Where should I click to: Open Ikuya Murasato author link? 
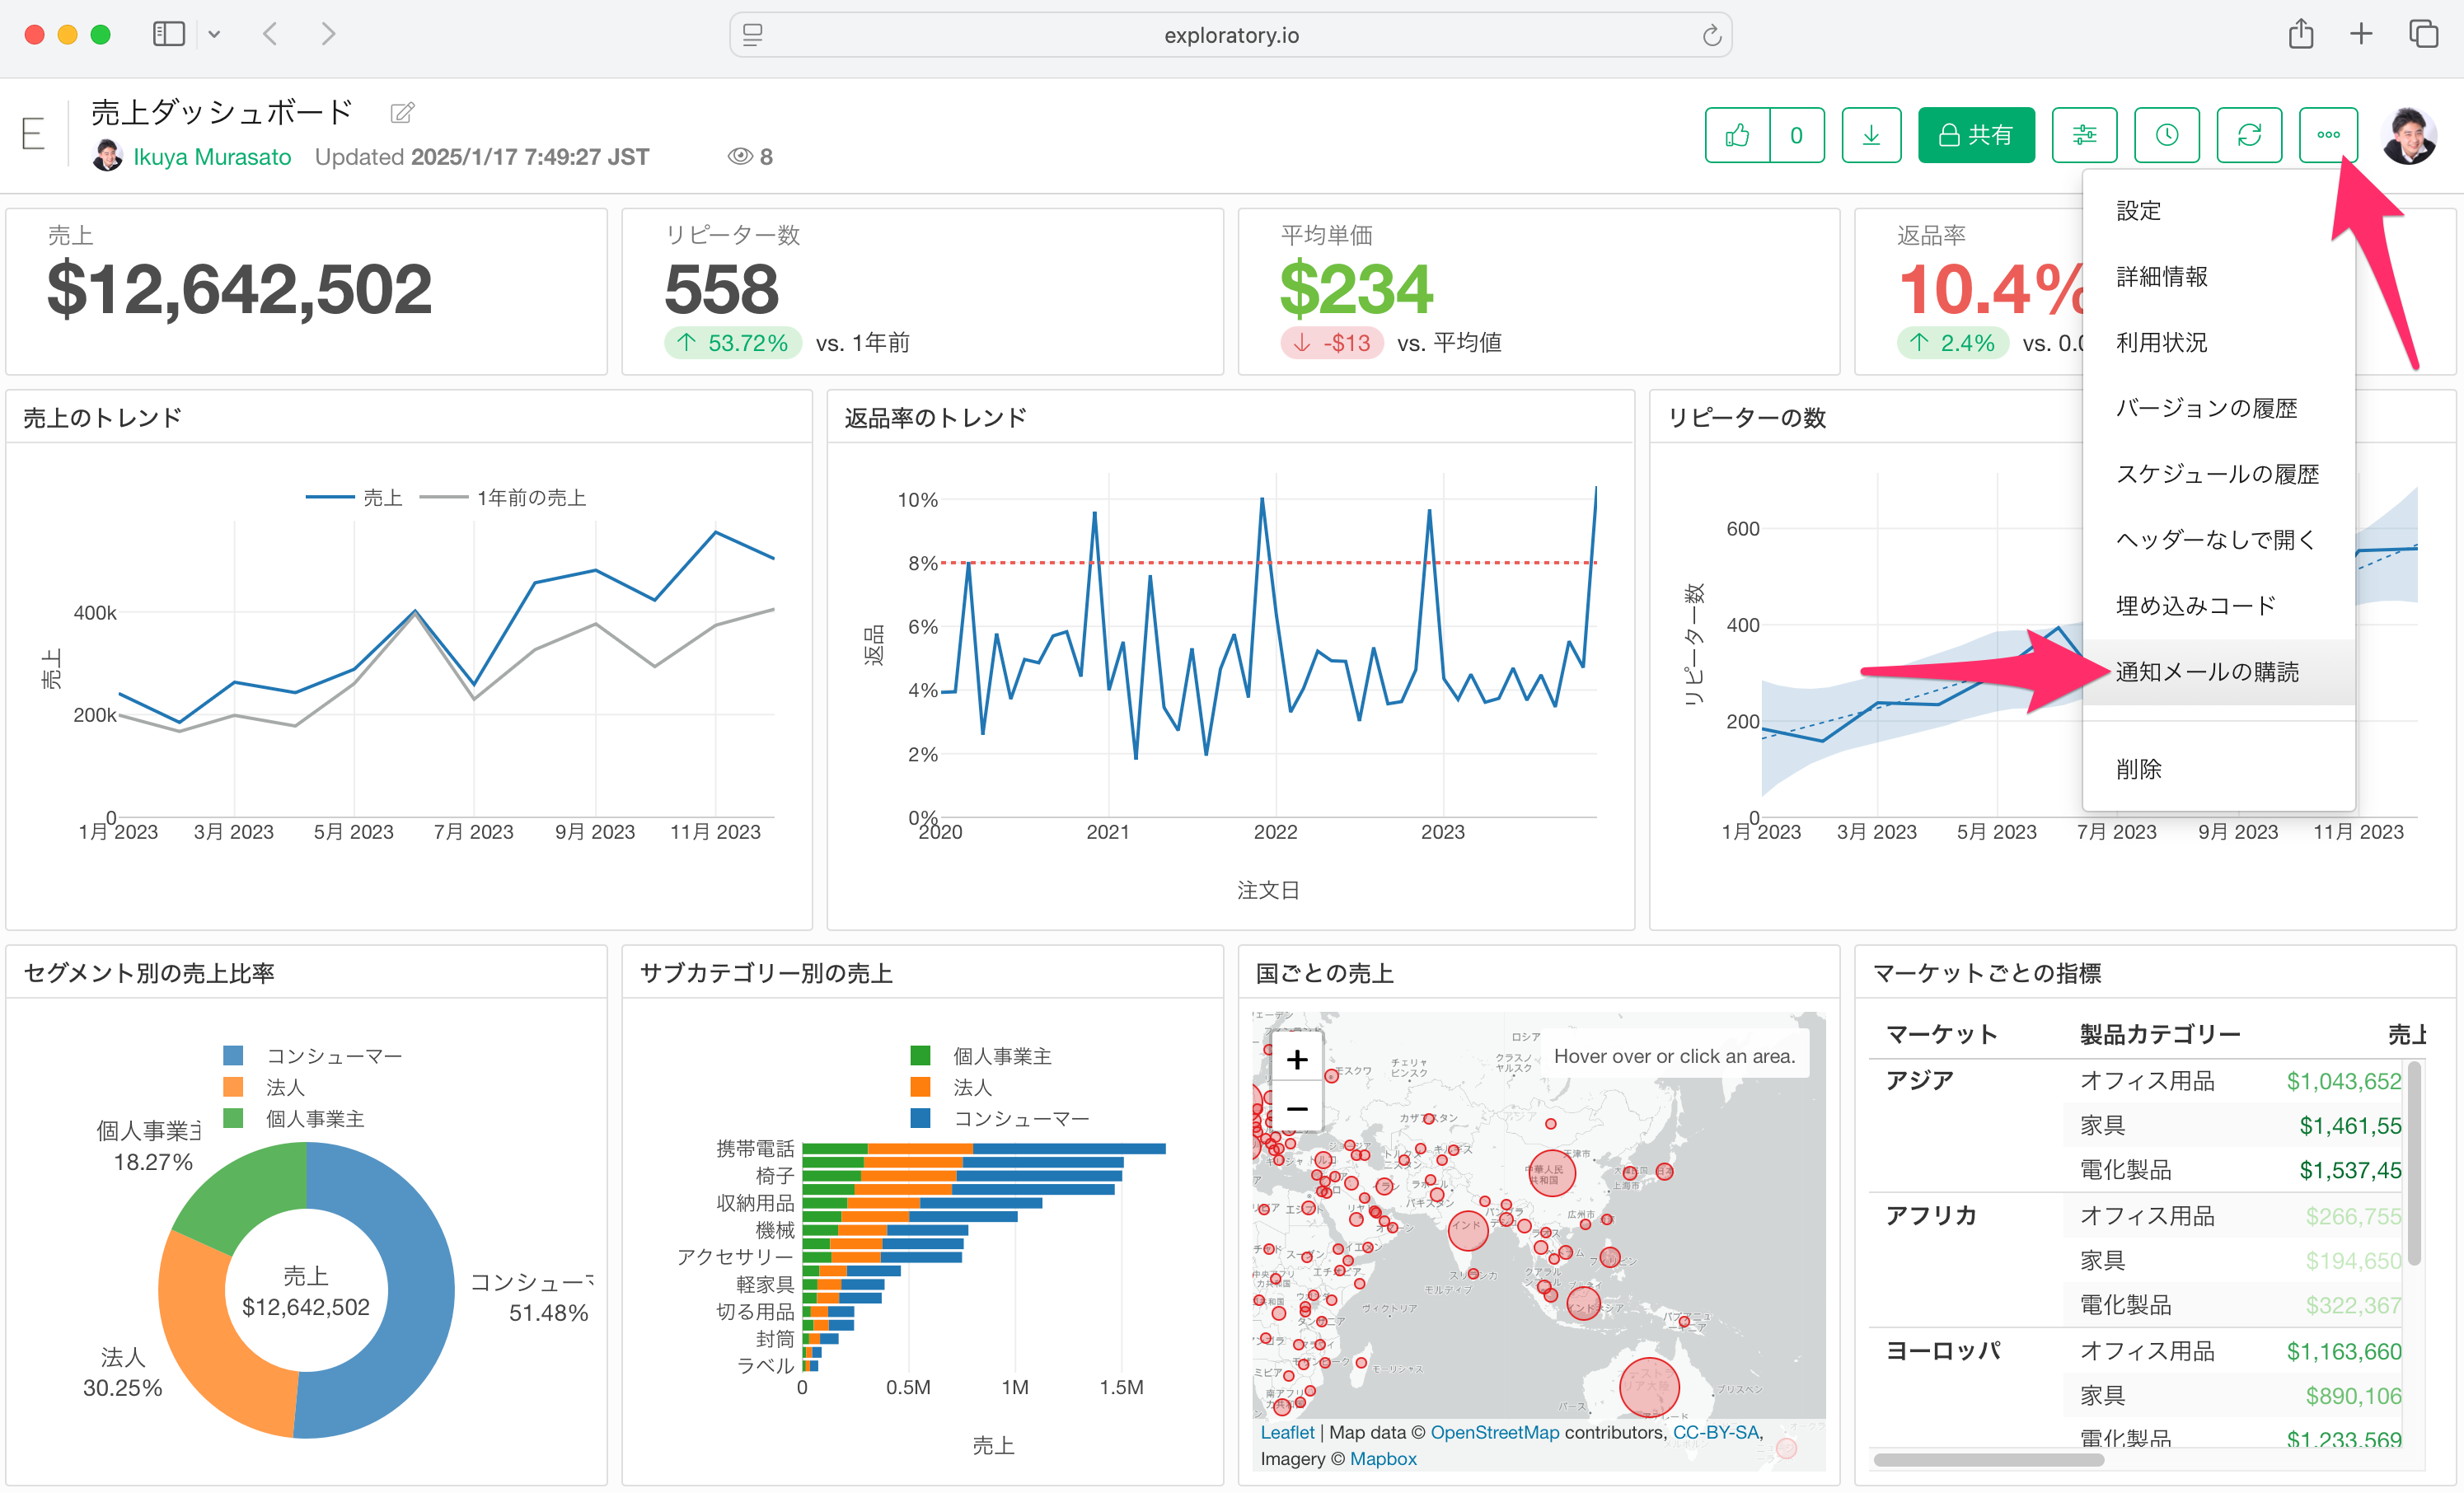tap(212, 157)
